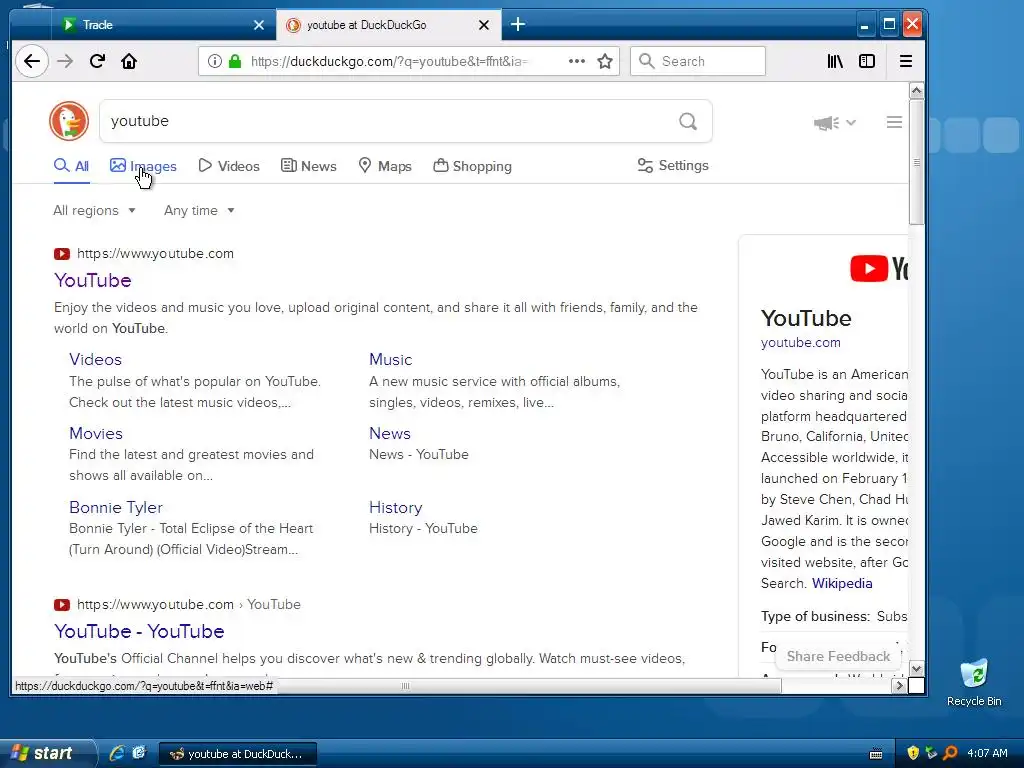Viewport: 1024px width, 768px height.
Task: Expand the Any time filter dropdown
Action: [x=199, y=210]
